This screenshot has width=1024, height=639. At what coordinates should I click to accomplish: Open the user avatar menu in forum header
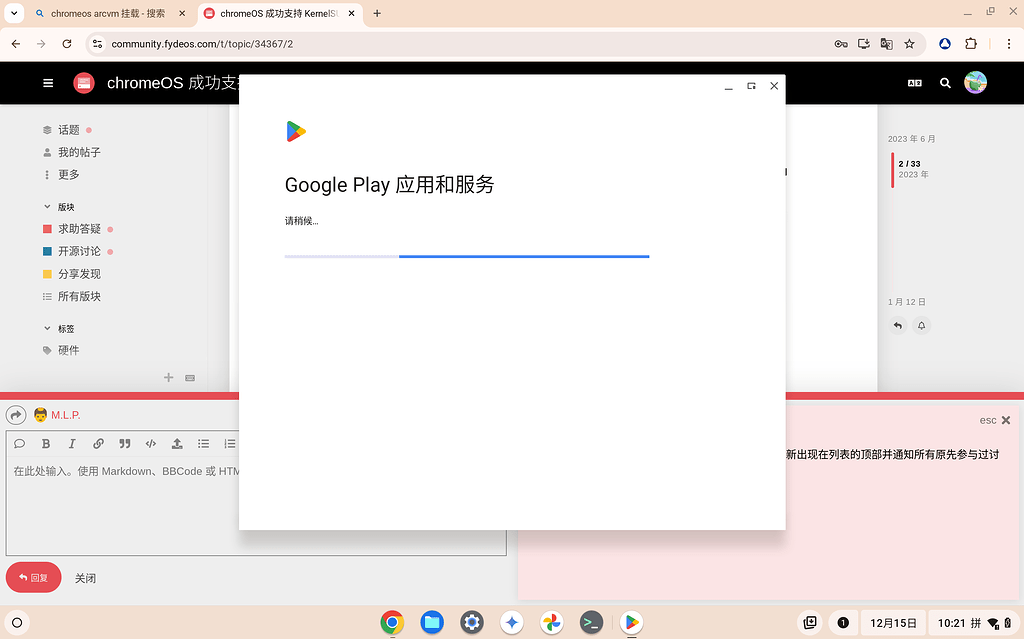[x=975, y=83]
